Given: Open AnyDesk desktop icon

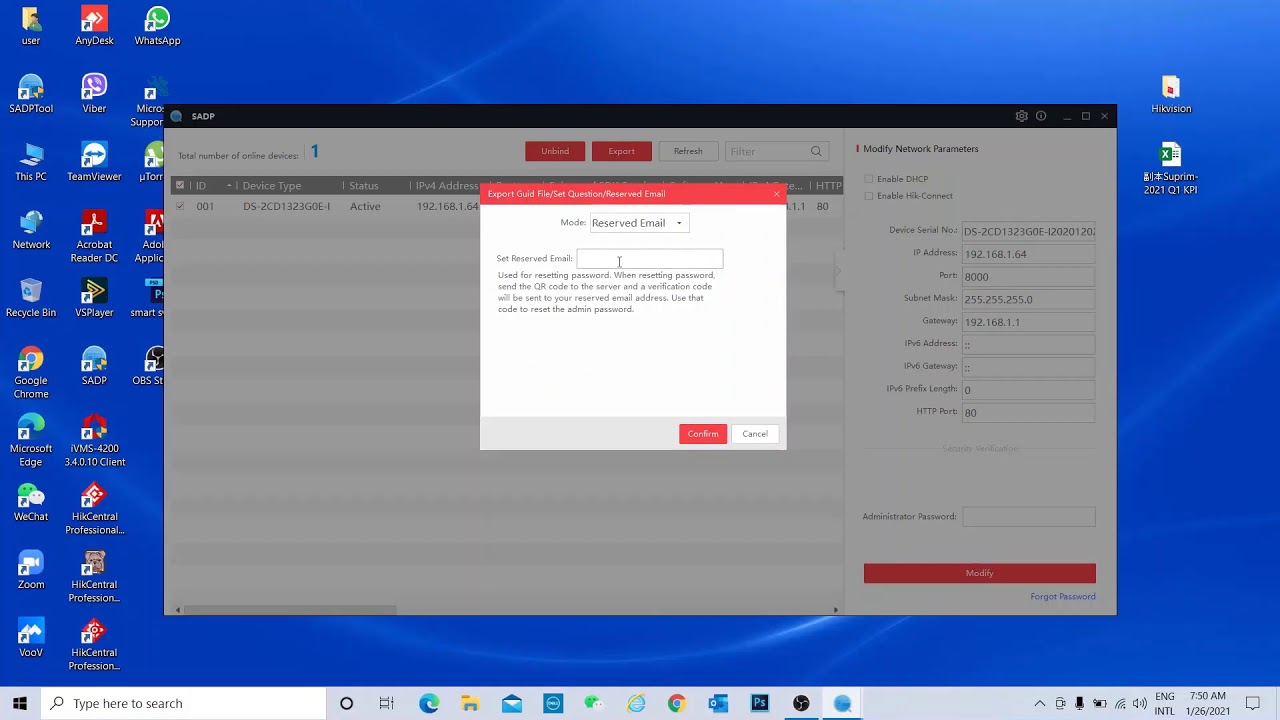Looking at the screenshot, I should click(94, 26).
